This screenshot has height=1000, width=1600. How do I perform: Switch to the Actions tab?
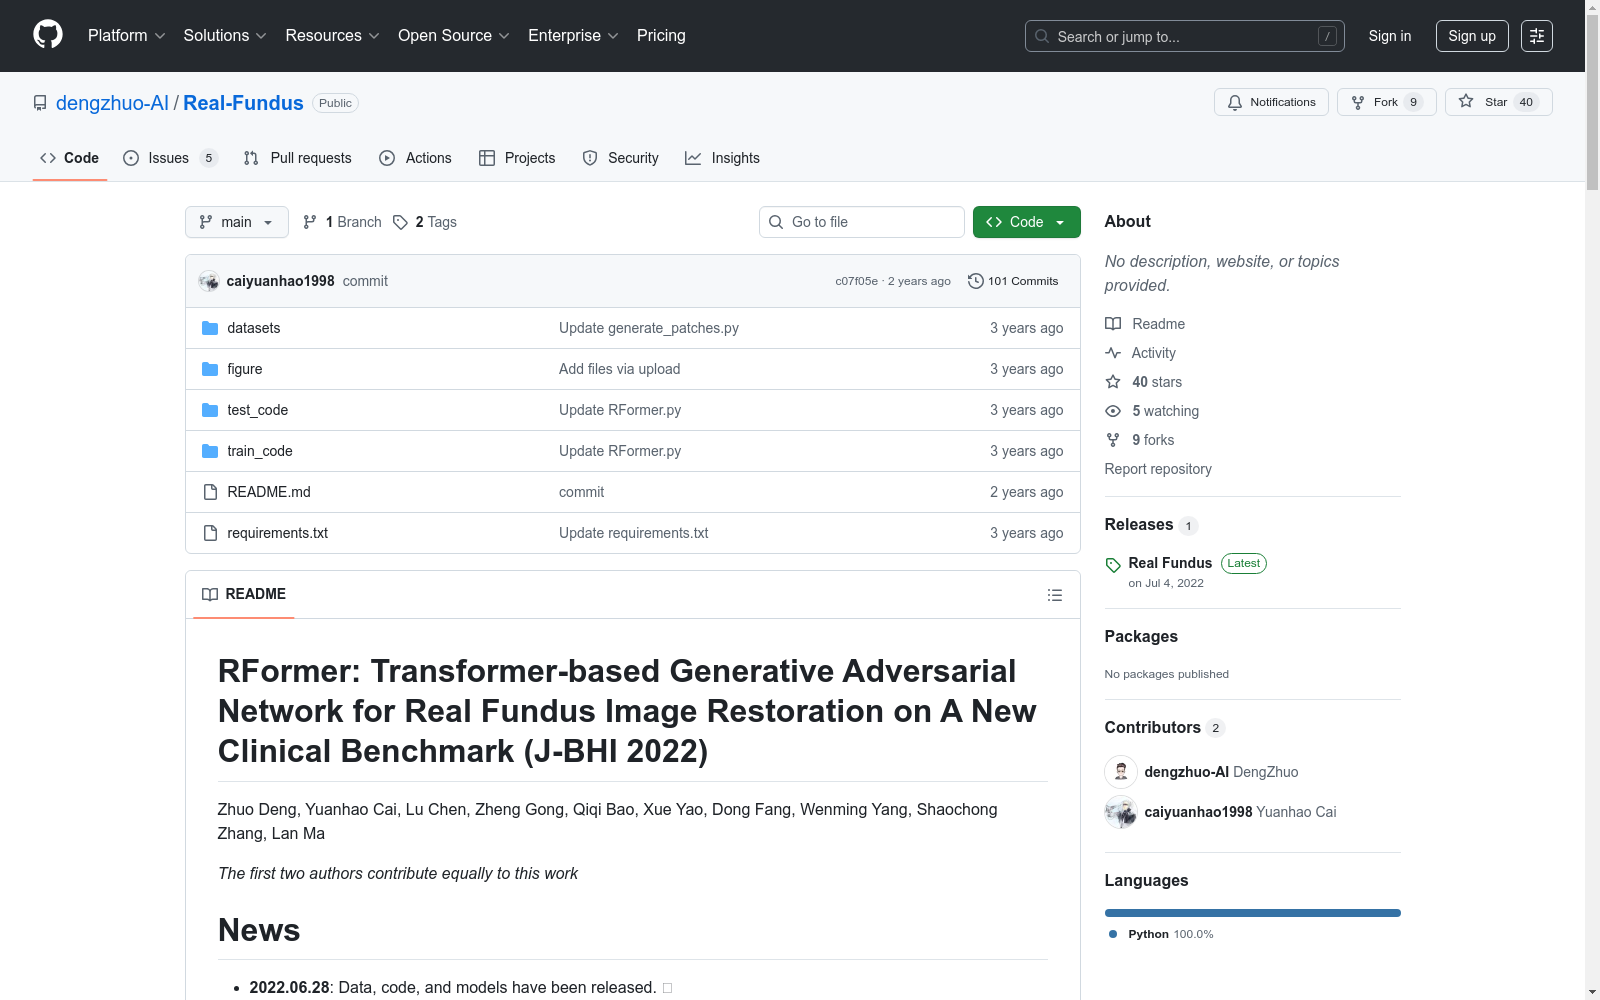coord(415,158)
